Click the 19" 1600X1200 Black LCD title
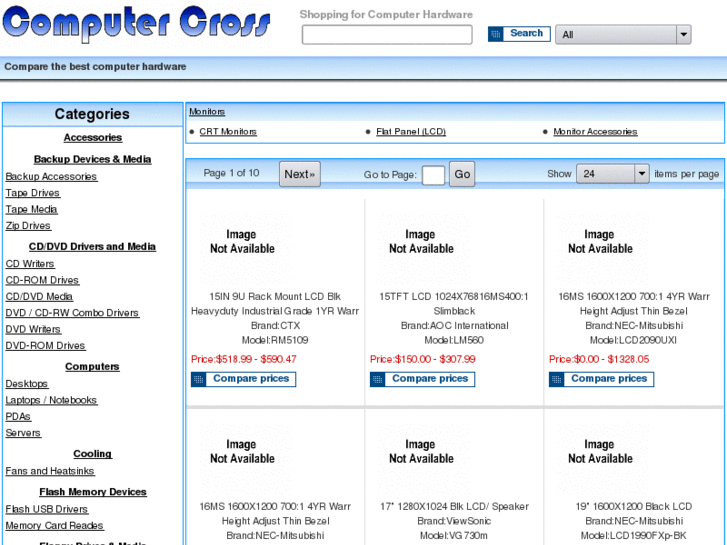 [633, 507]
